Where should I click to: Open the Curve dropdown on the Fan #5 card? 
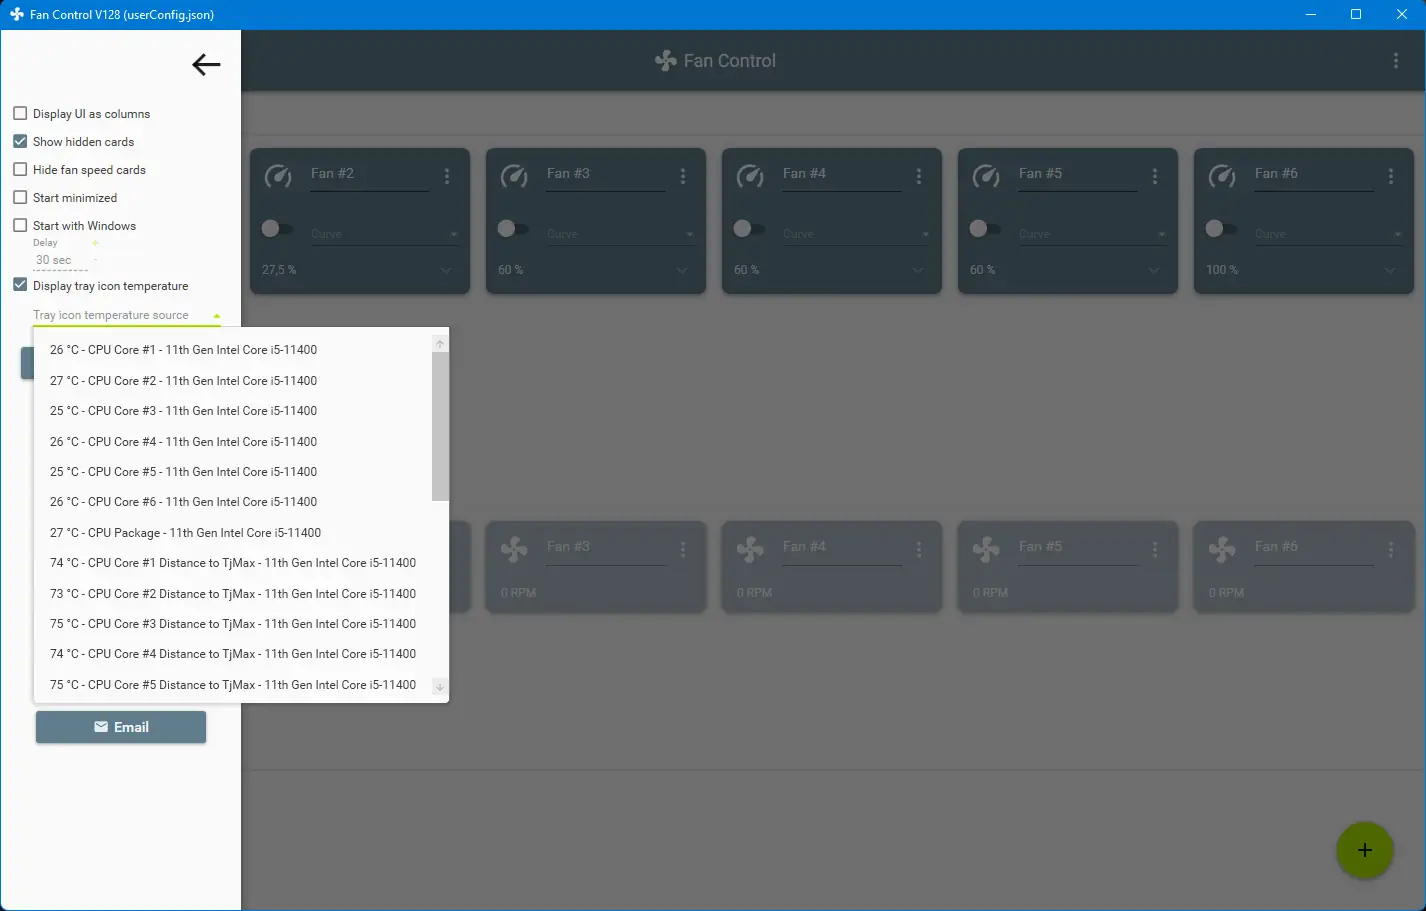coord(1093,234)
